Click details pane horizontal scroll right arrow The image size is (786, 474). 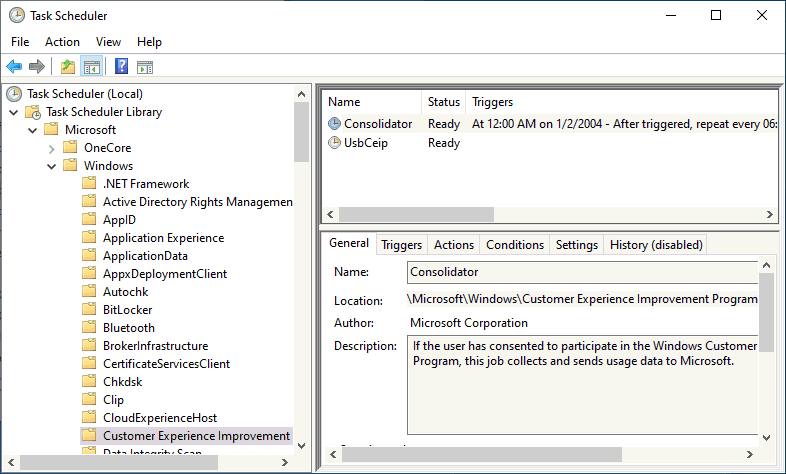[749, 454]
